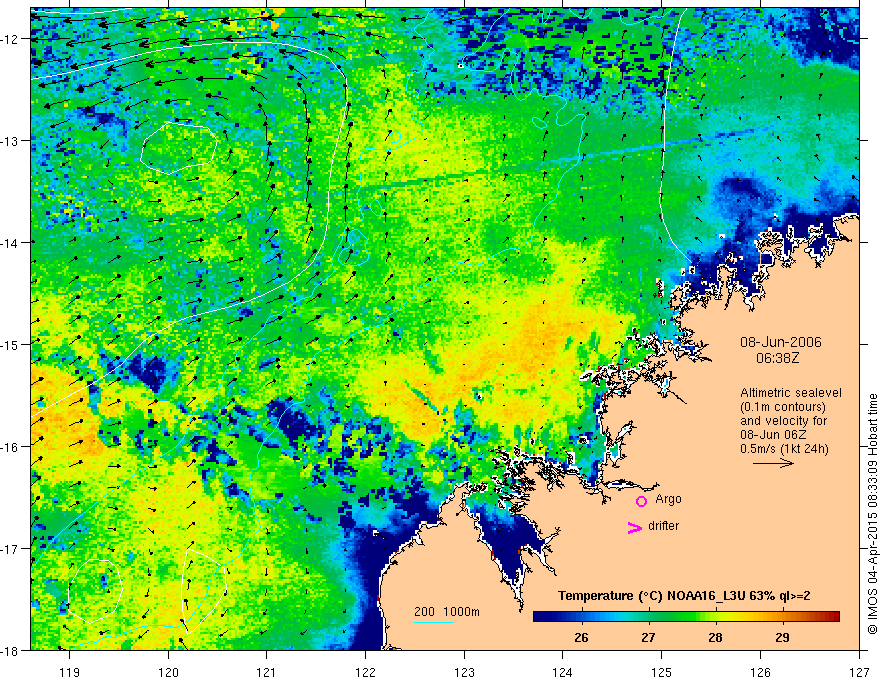Click the magenta drifter arrowhead legend symbol

click(635, 527)
